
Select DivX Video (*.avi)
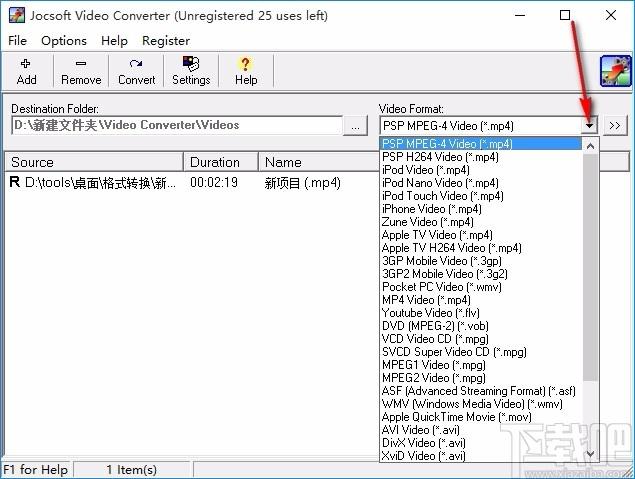481,443
